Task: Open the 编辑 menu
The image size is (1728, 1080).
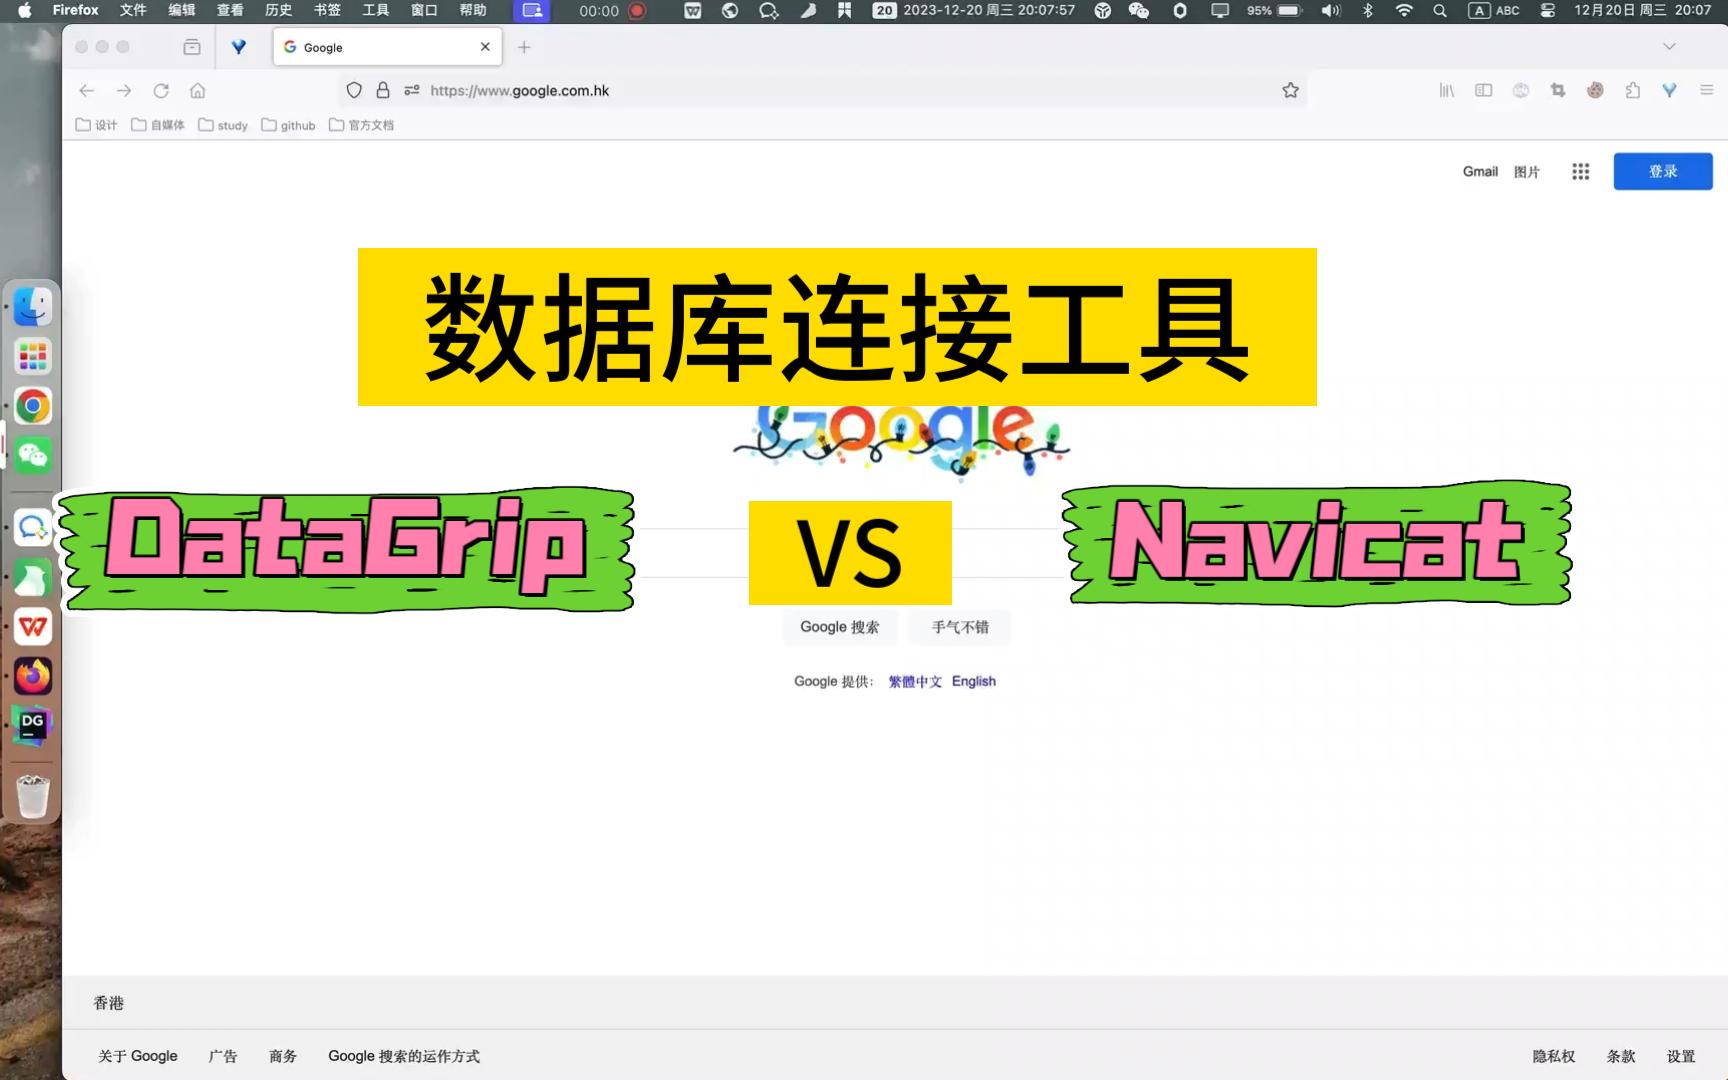Action: (182, 10)
